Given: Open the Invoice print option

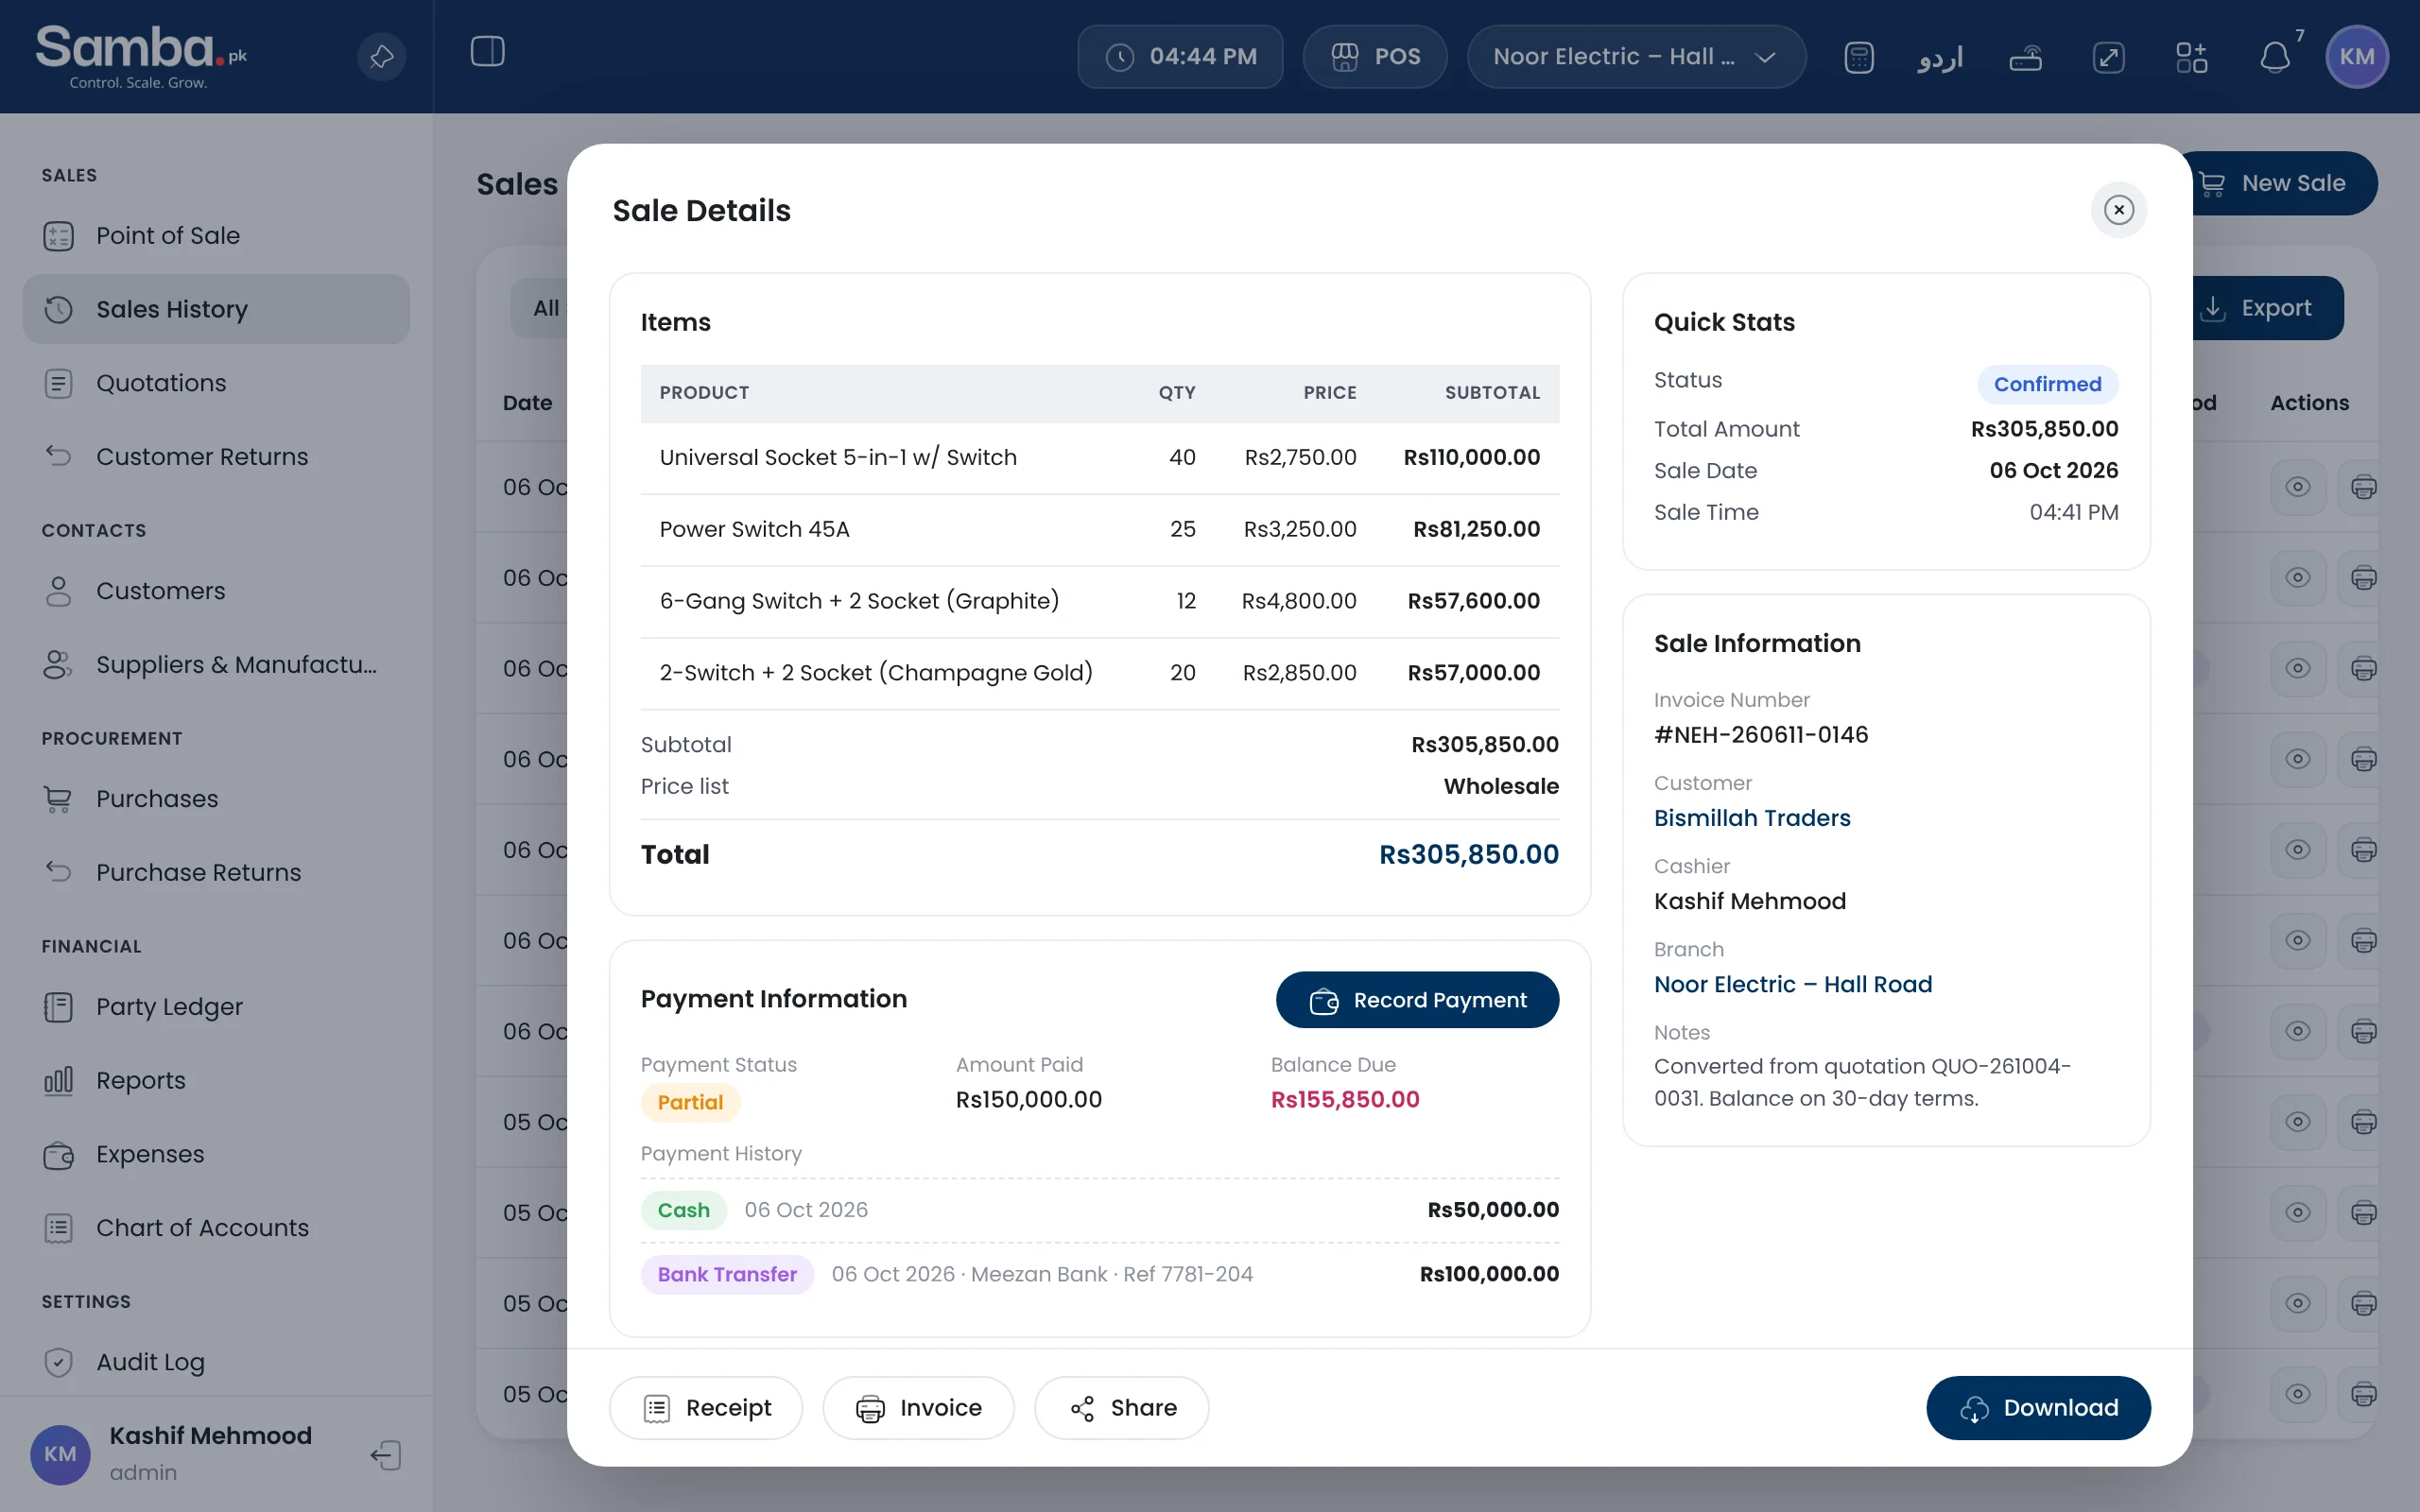Looking at the screenshot, I should [918, 1408].
